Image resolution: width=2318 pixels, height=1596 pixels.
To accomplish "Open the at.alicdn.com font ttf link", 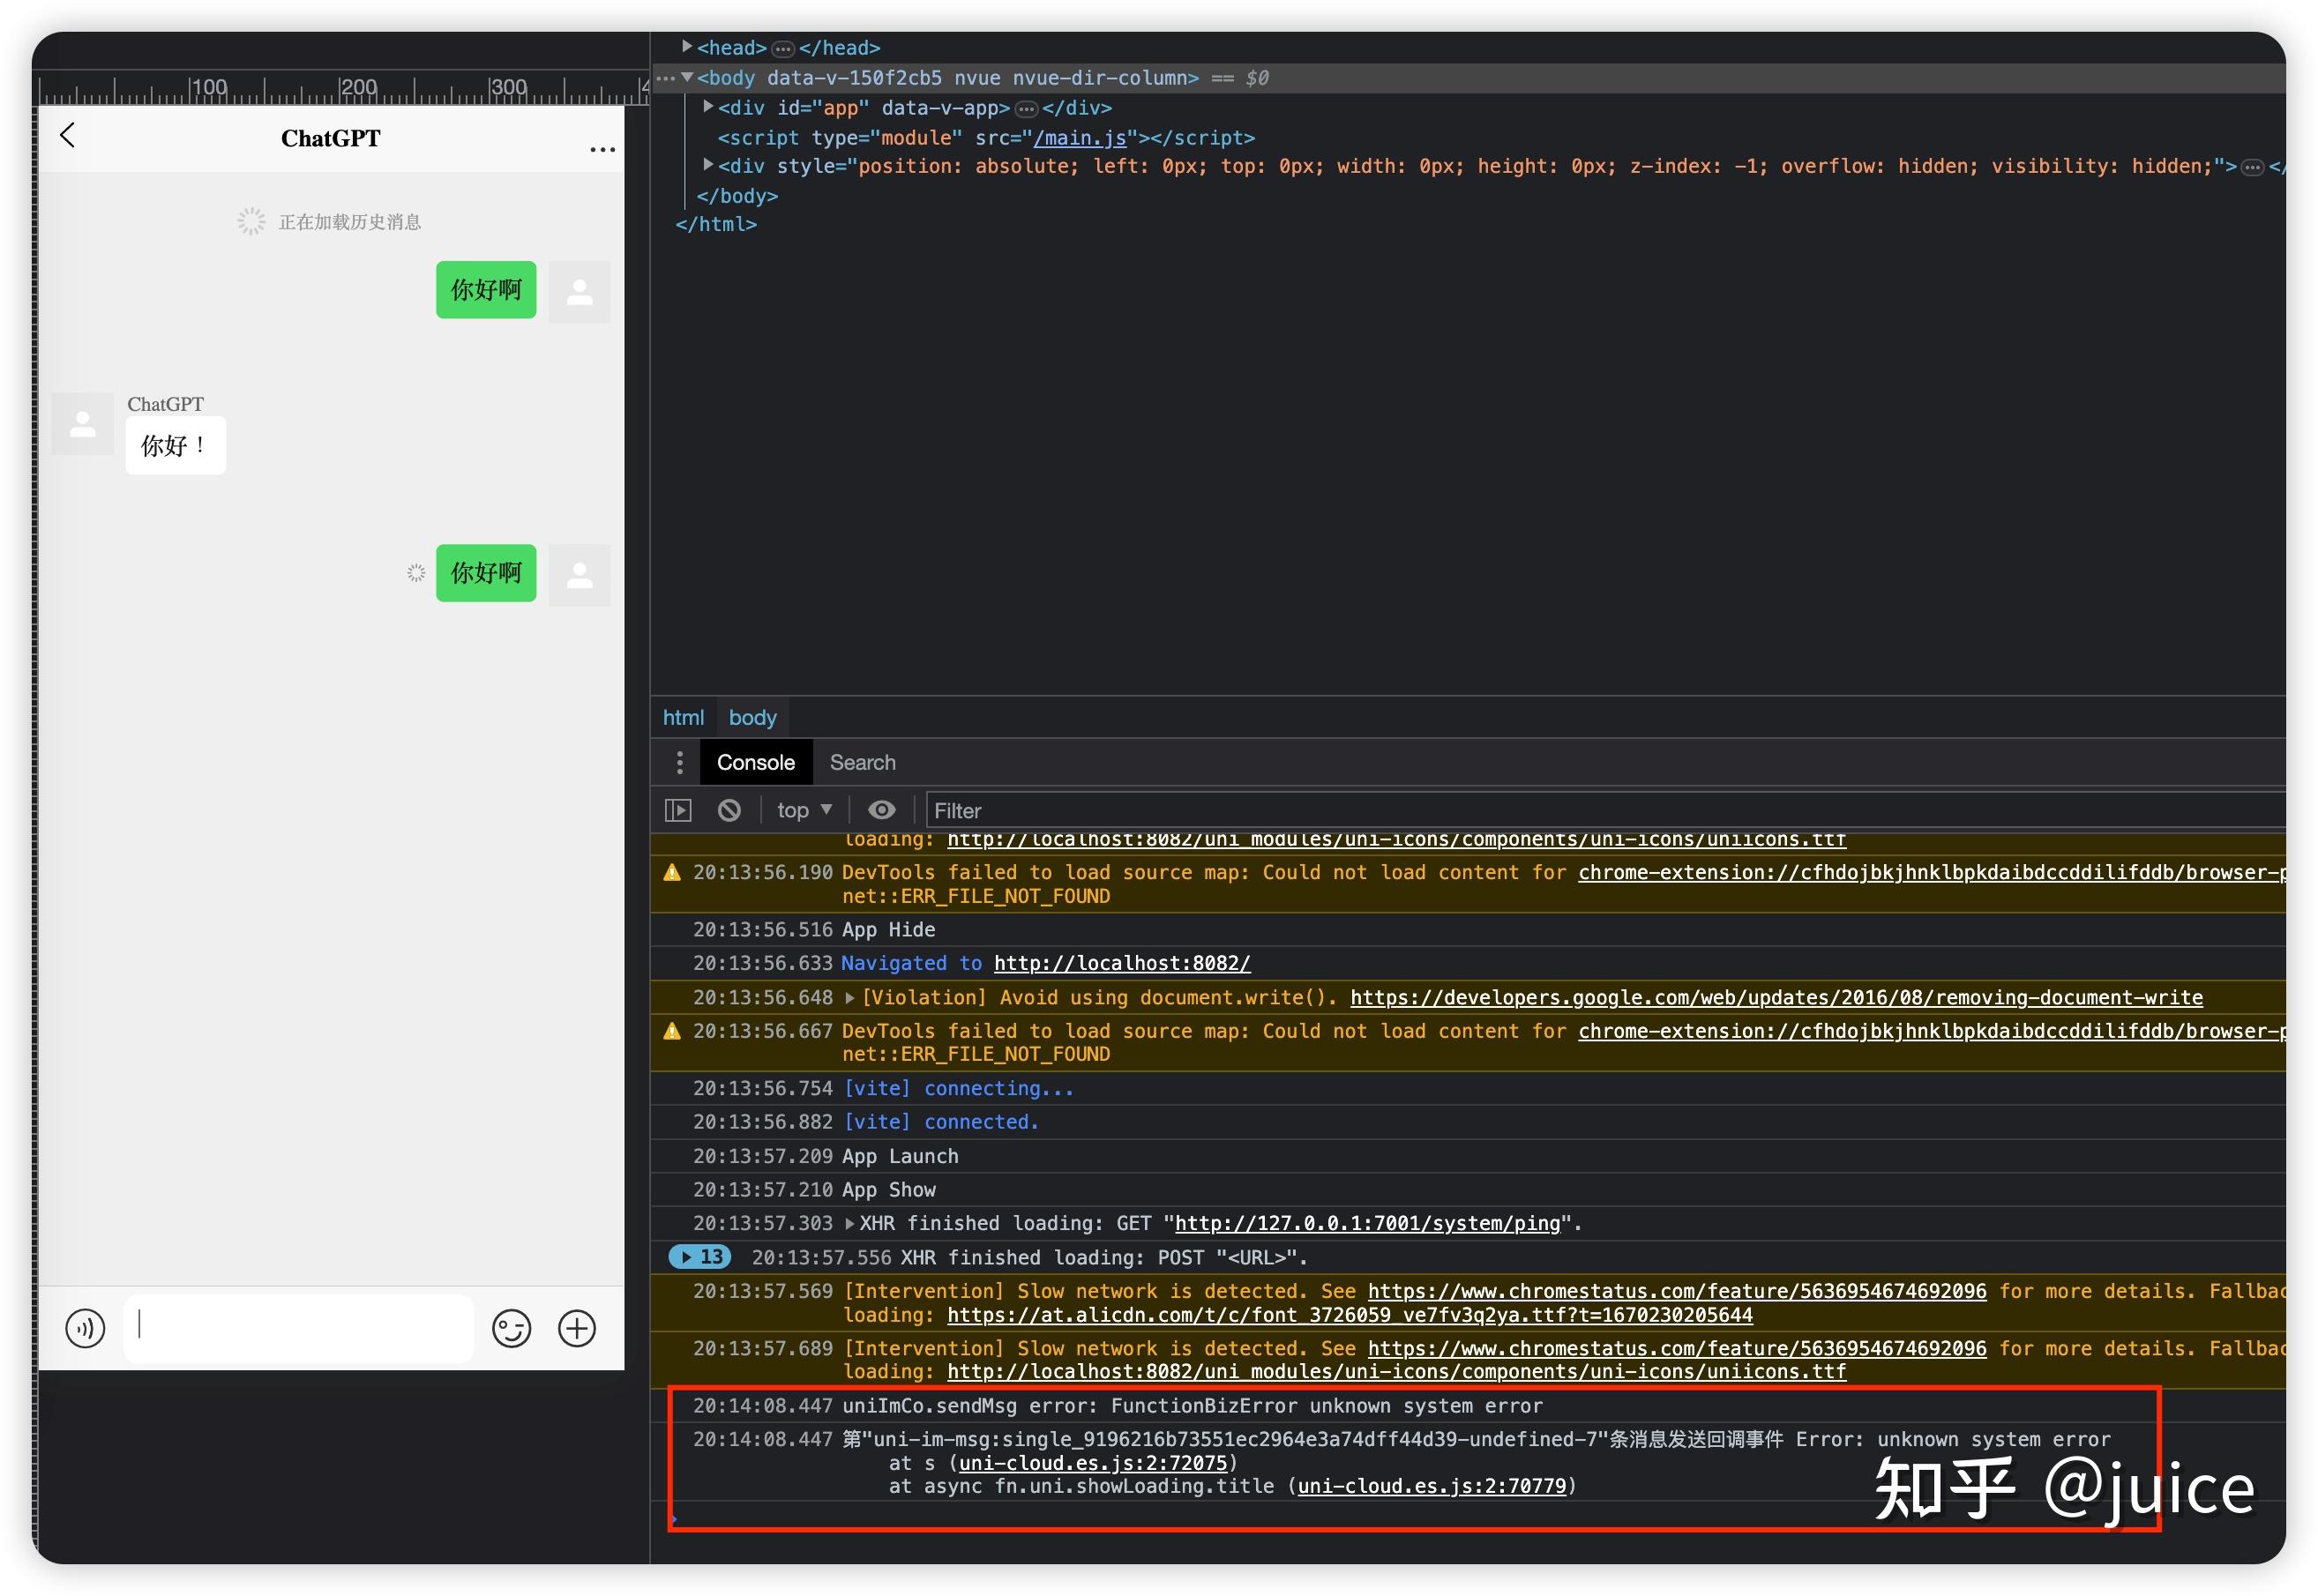I will coord(1350,1316).
